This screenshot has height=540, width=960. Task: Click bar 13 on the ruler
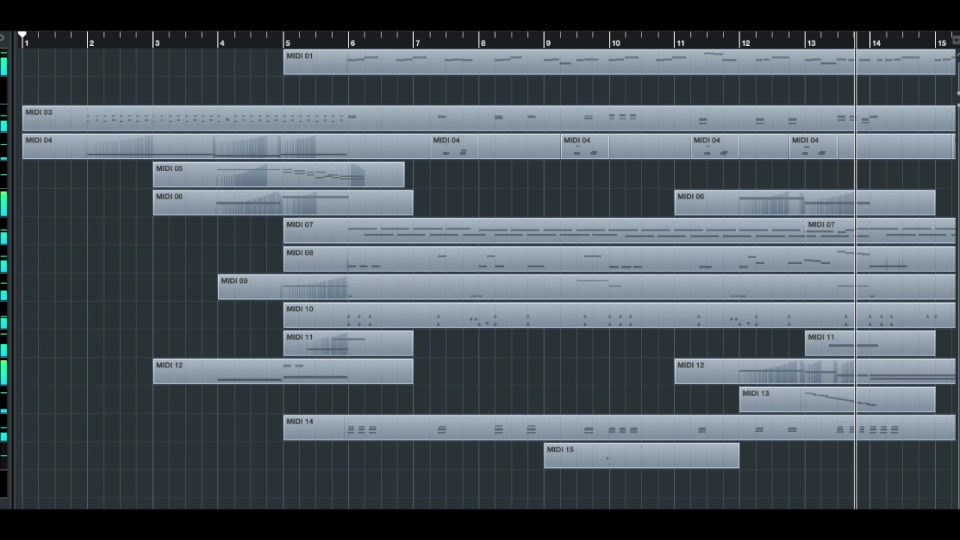point(811,43)
